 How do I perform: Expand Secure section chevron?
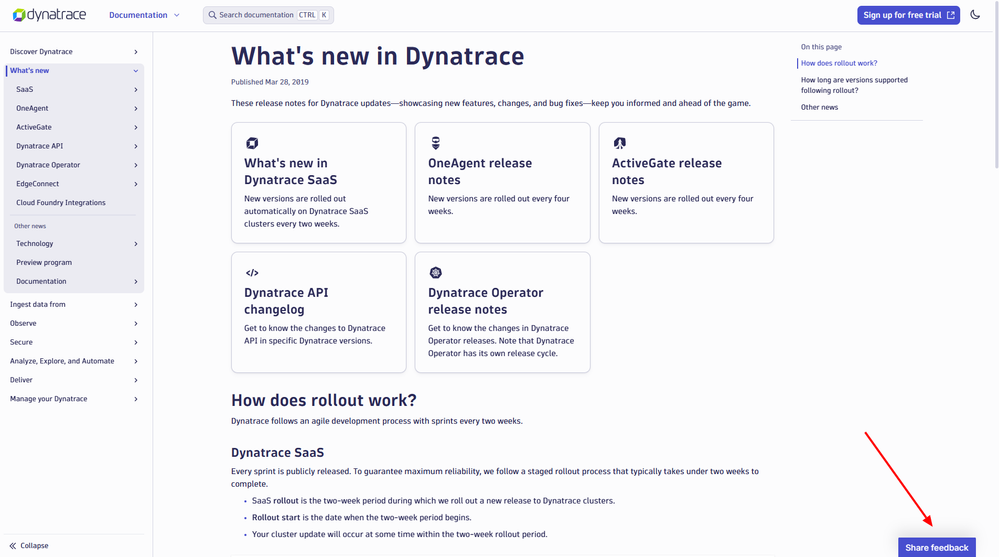pyautogui.click(x=136, y=342)
